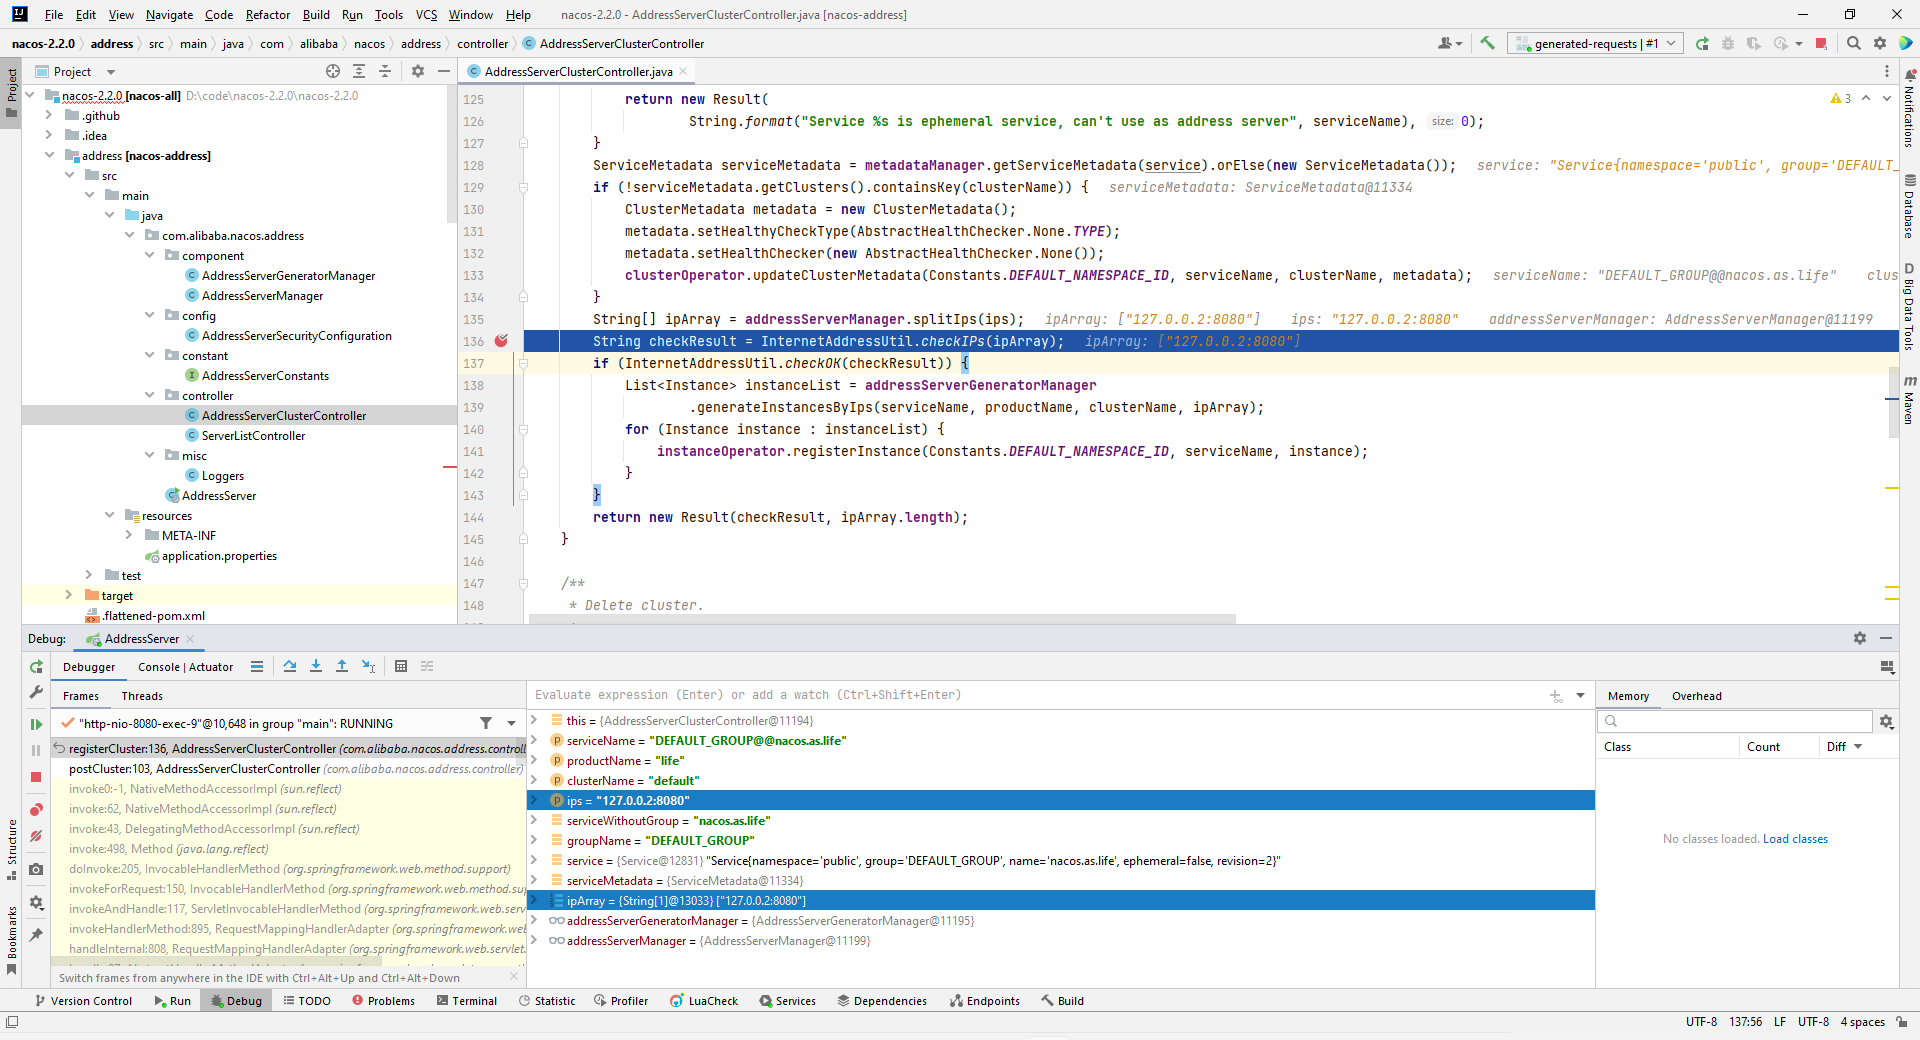Open Project panel options gear
This screenshot has width=1920, height=1040.
[418, 71]
